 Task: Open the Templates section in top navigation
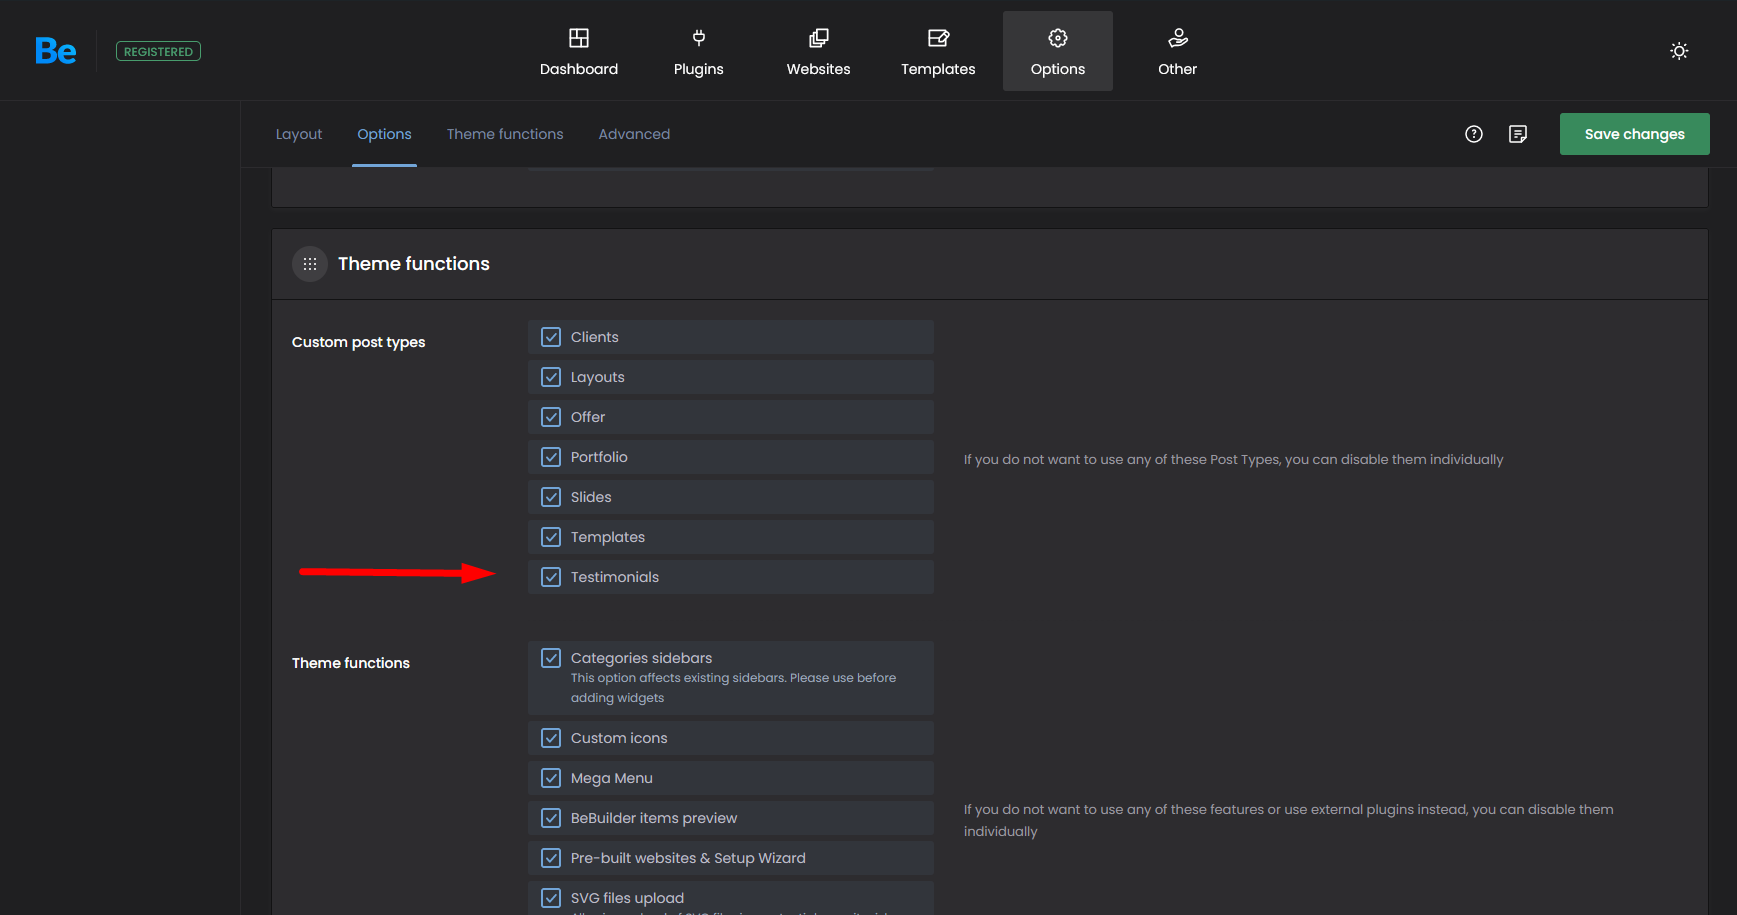pos(938,51)
